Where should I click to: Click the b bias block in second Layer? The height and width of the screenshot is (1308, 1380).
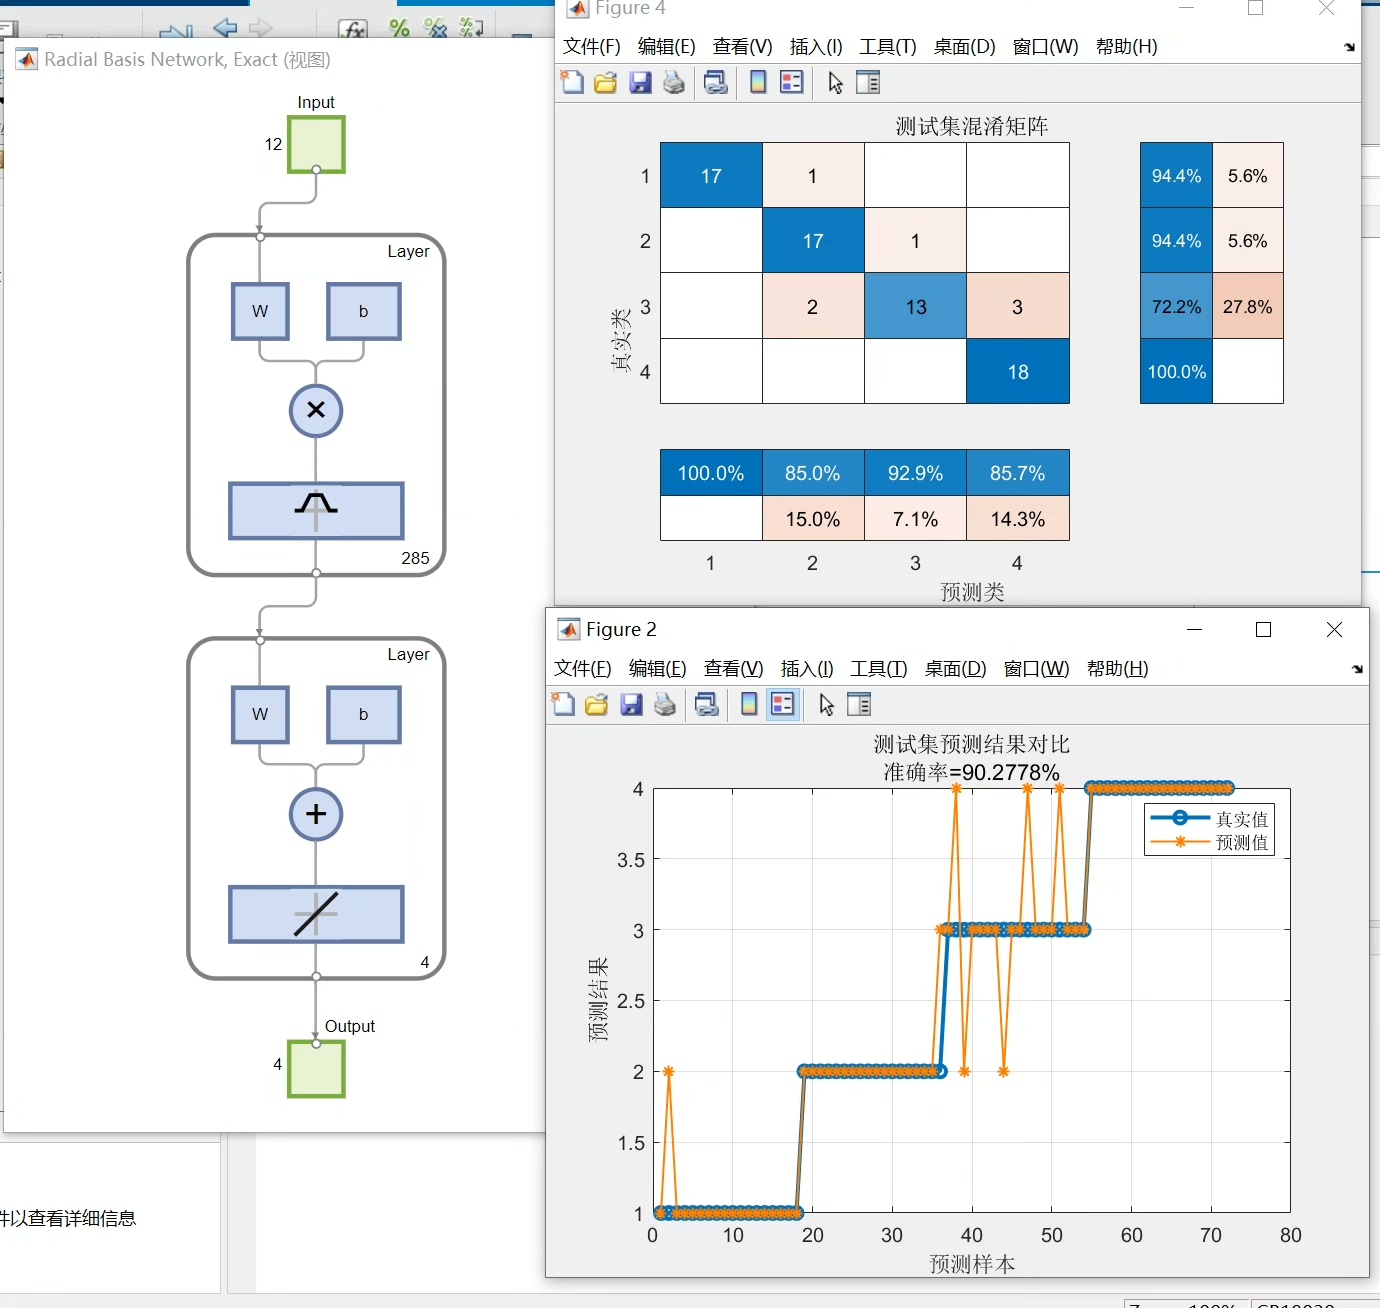(363, 714)
